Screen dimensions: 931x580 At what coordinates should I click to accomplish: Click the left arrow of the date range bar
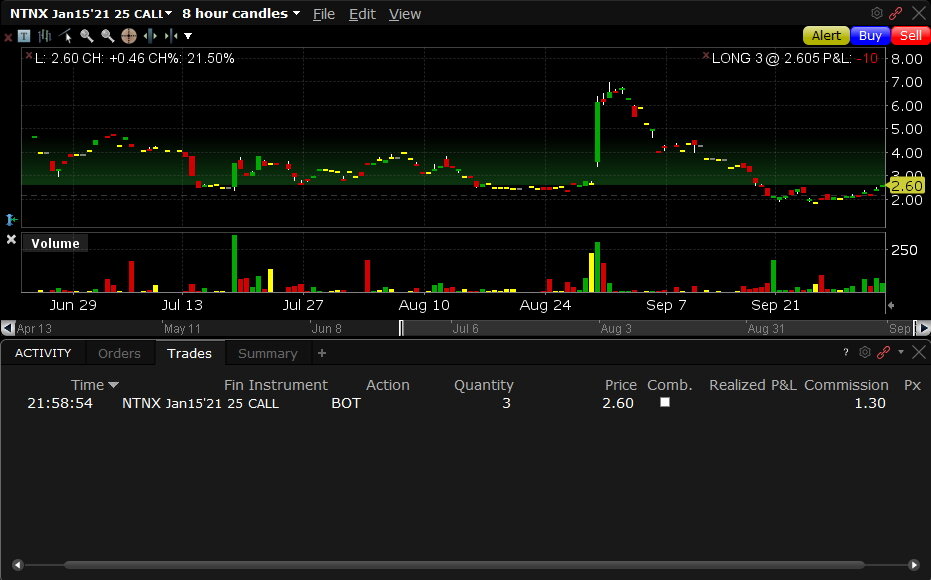[x=8, y=328]
